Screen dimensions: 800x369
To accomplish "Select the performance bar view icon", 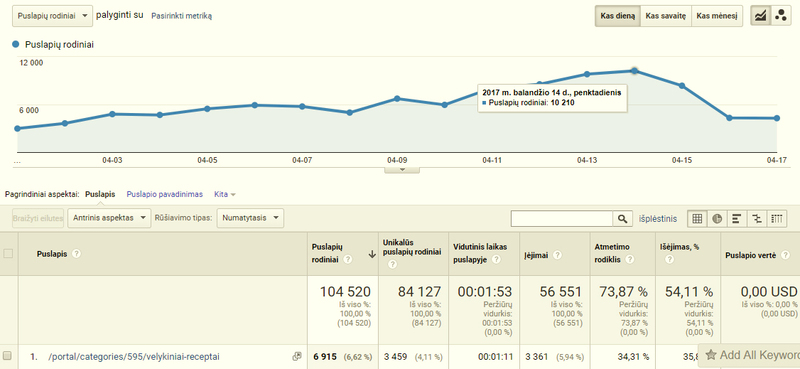I will (737, 219).
